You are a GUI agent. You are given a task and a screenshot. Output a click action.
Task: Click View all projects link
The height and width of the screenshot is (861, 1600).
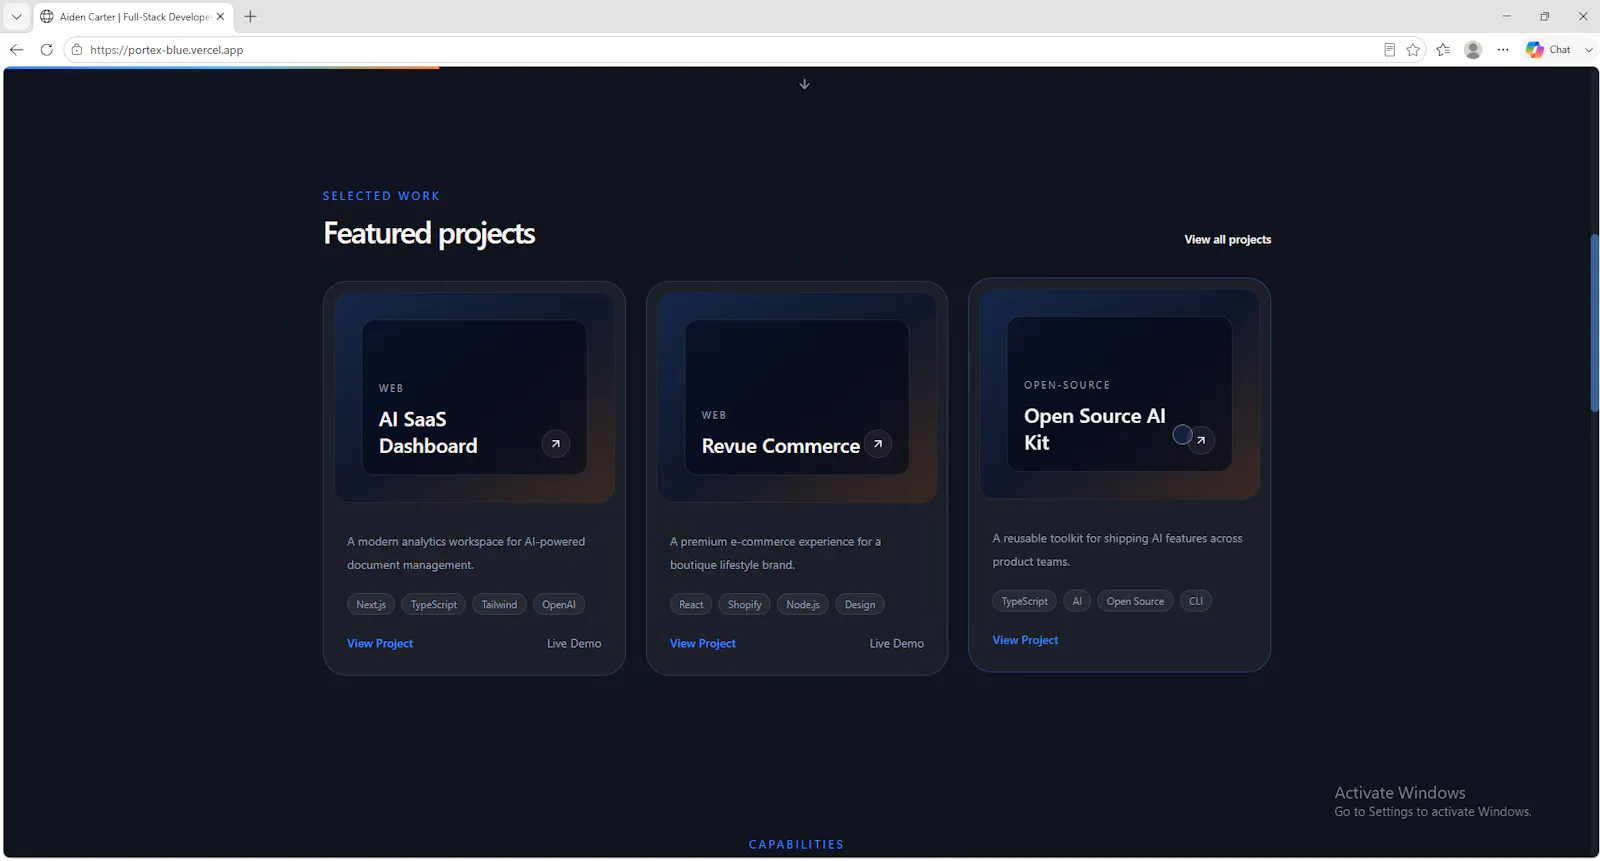coord(1228,240)
